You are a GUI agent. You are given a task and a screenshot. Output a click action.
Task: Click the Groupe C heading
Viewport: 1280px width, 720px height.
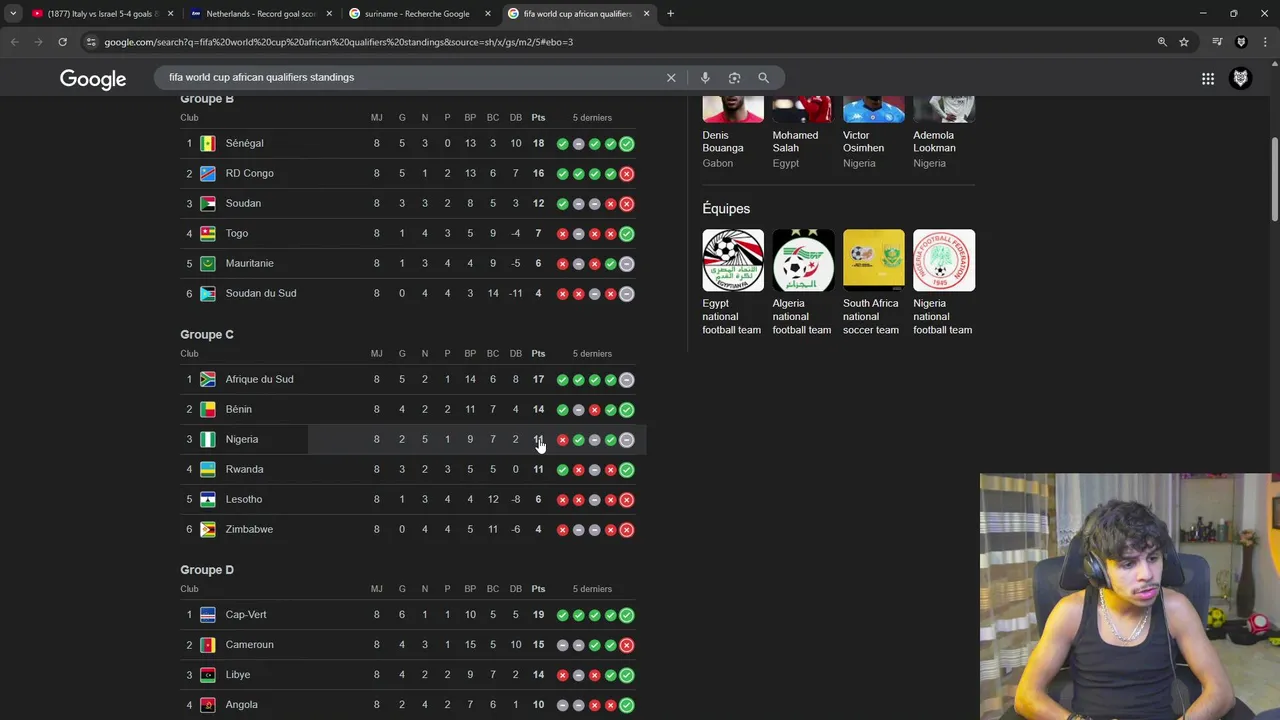click(207, 335)
